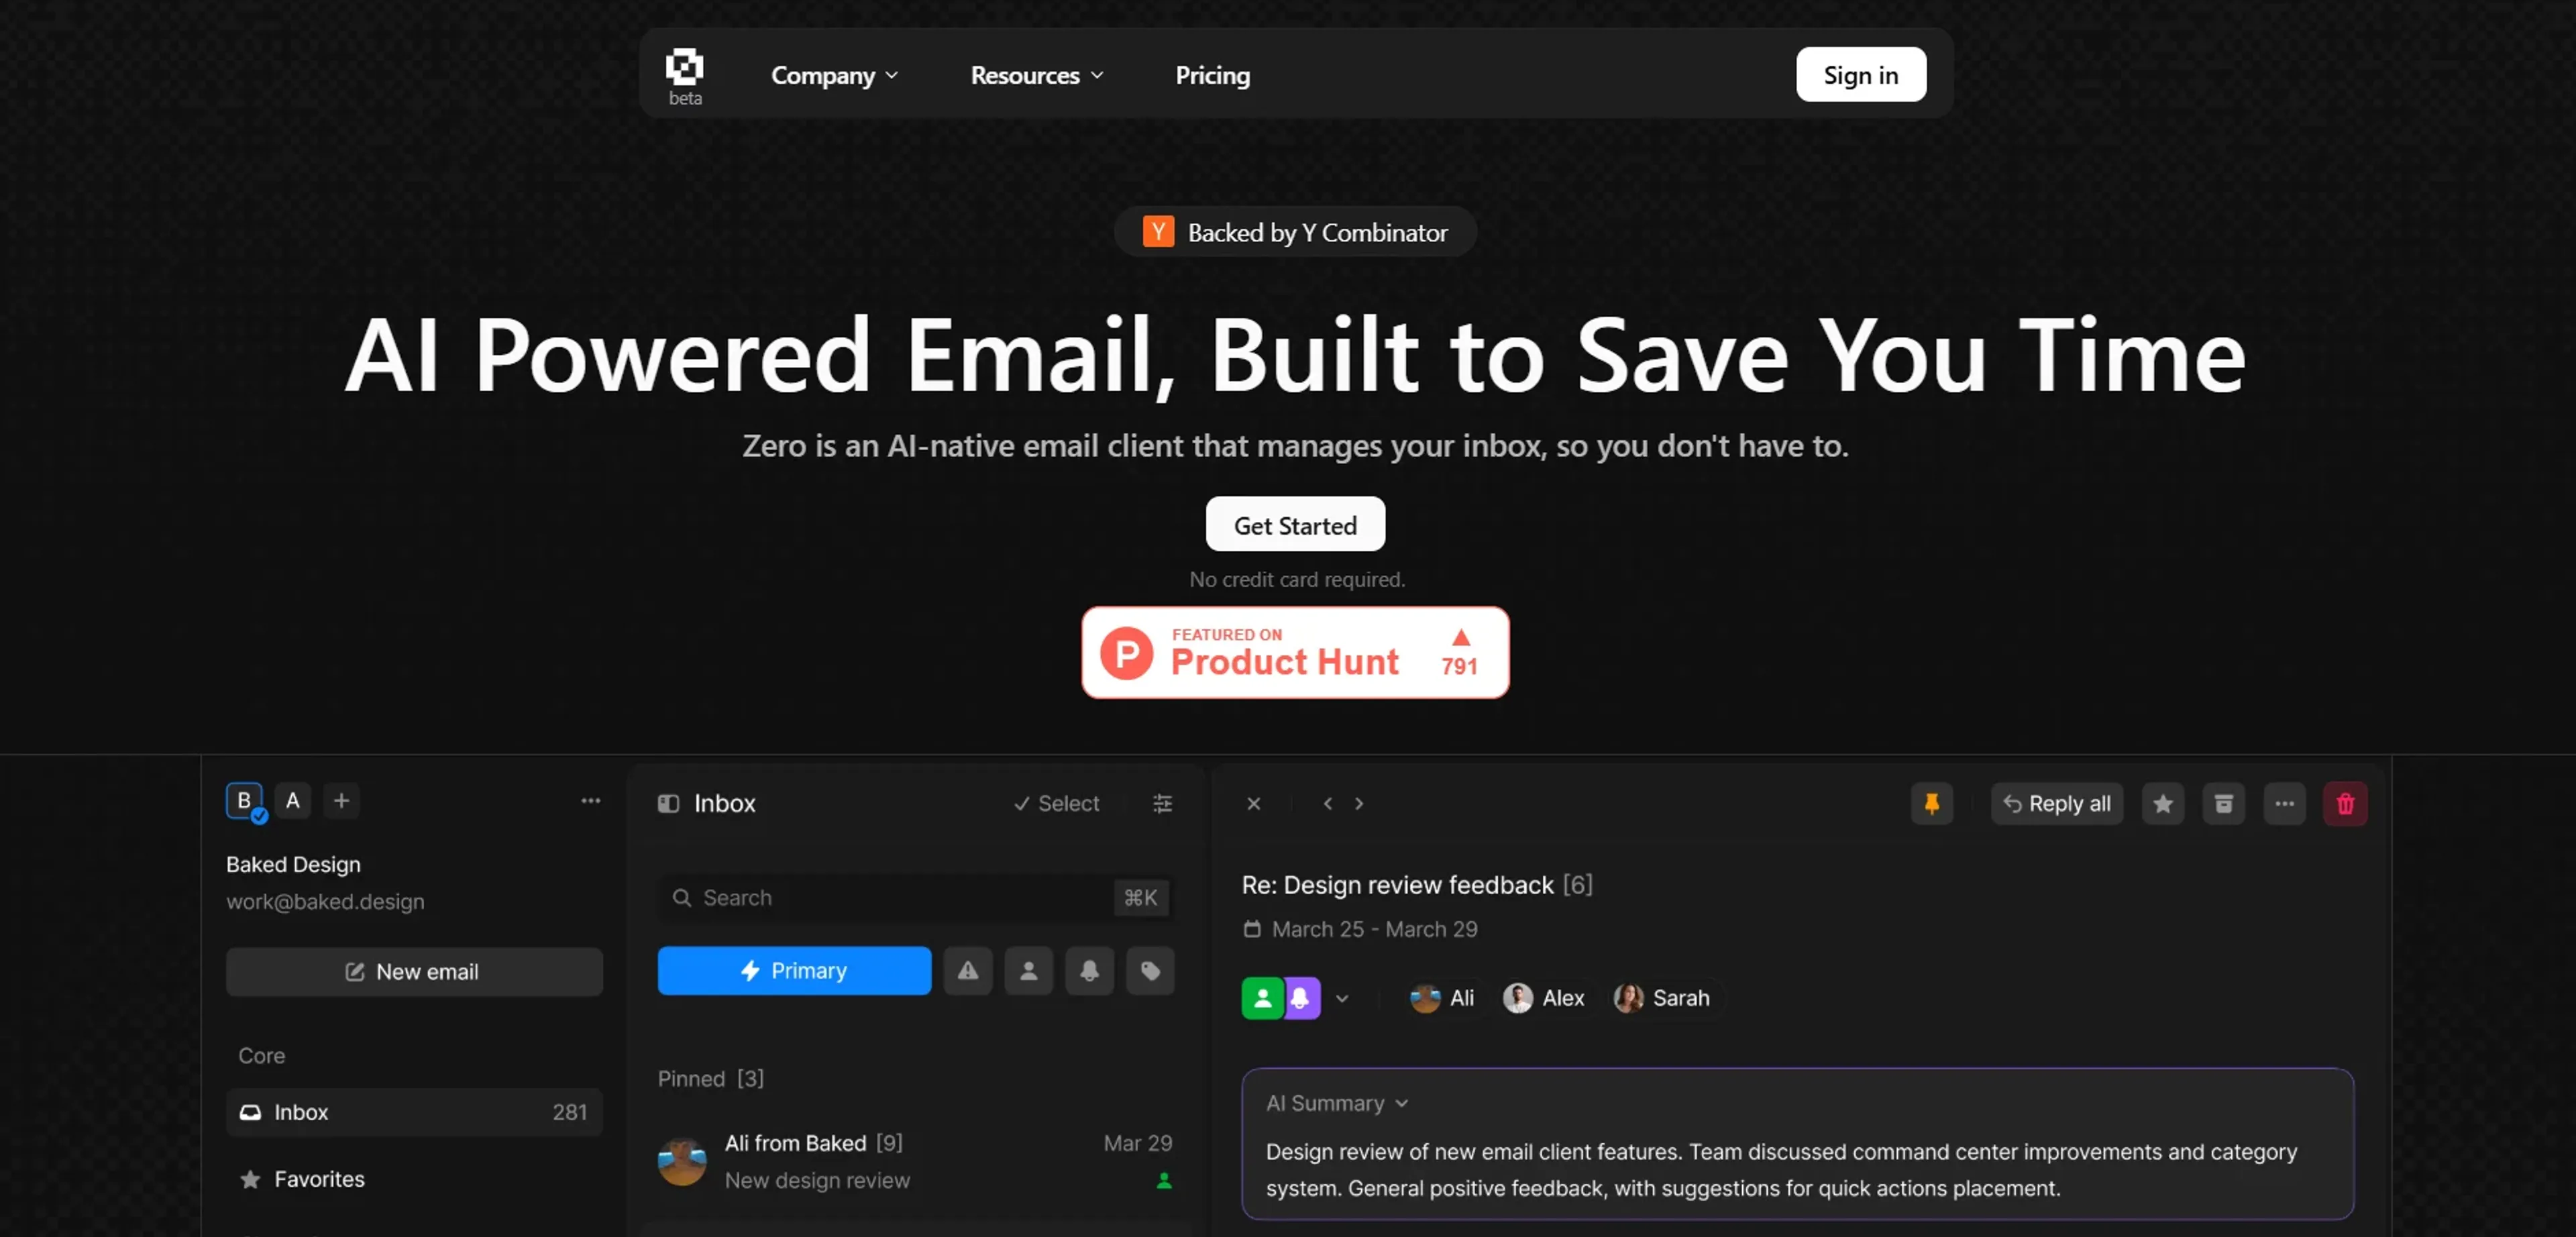Star the email thread

point(2162,803)
